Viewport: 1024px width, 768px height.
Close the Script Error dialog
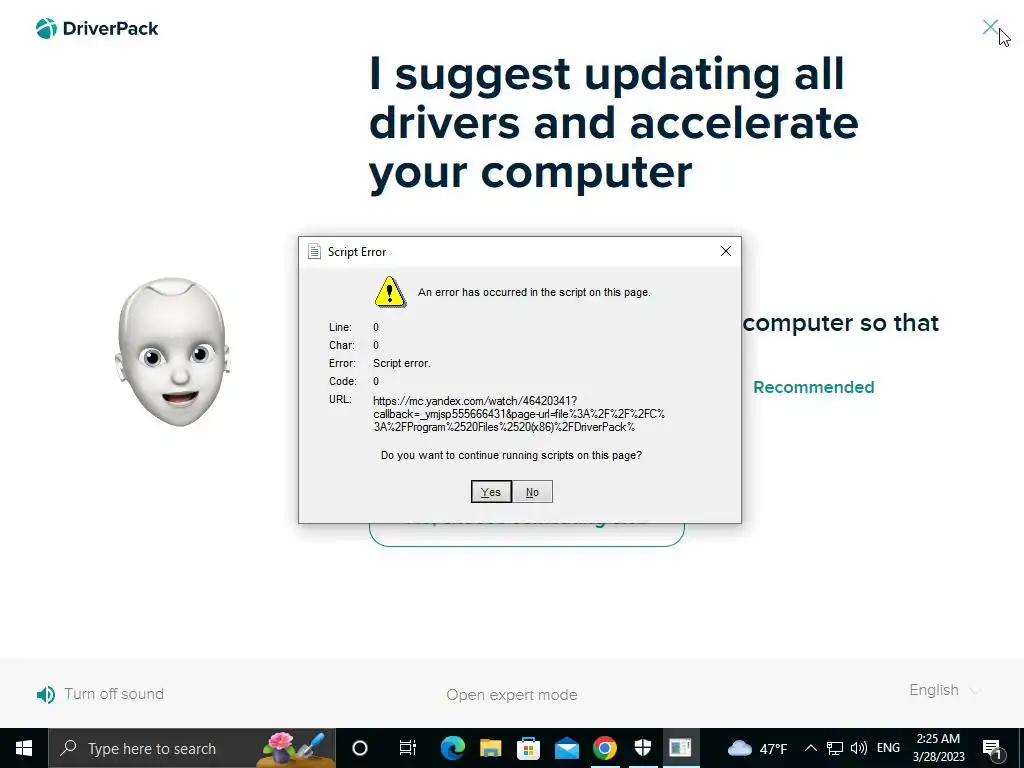[726, 251]
